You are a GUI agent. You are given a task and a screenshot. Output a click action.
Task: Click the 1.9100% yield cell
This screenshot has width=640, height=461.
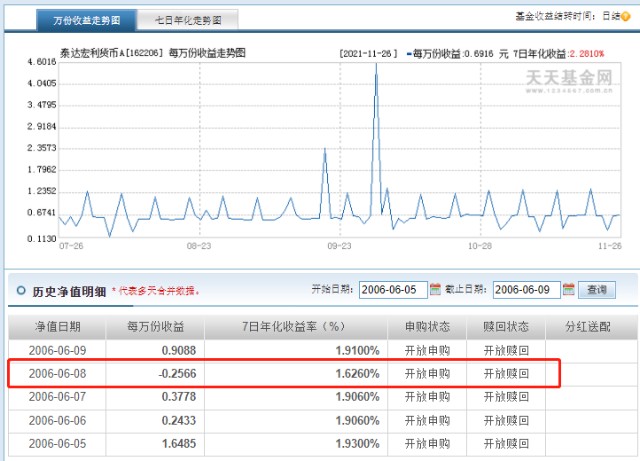[358, 350]
